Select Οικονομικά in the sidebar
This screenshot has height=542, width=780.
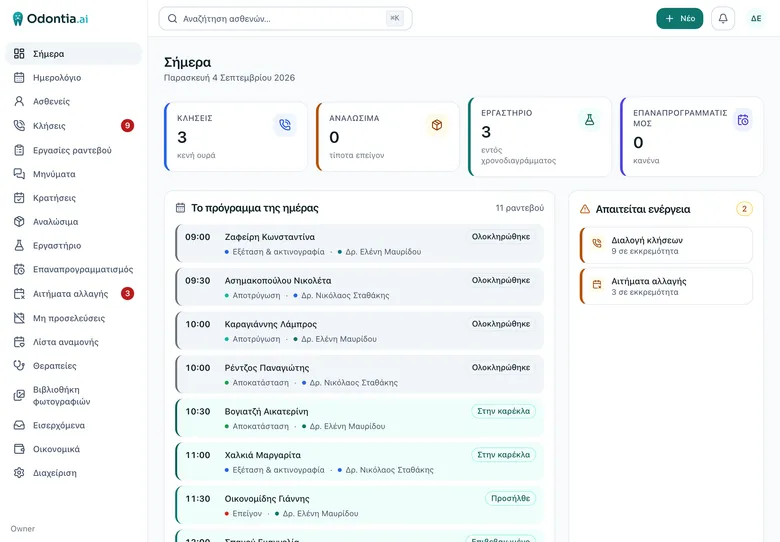pos(74,450)
